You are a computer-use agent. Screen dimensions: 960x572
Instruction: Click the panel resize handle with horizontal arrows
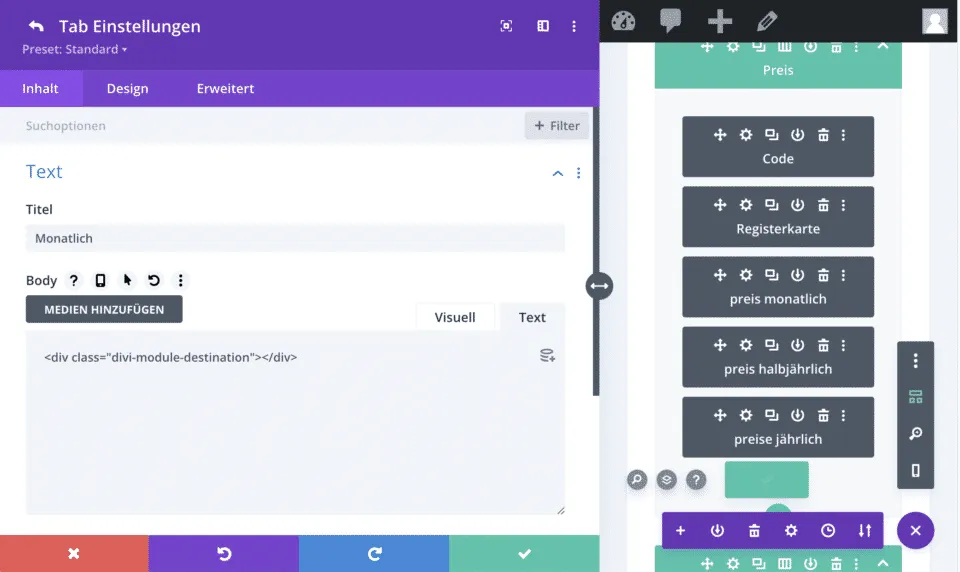click(599, 286)
